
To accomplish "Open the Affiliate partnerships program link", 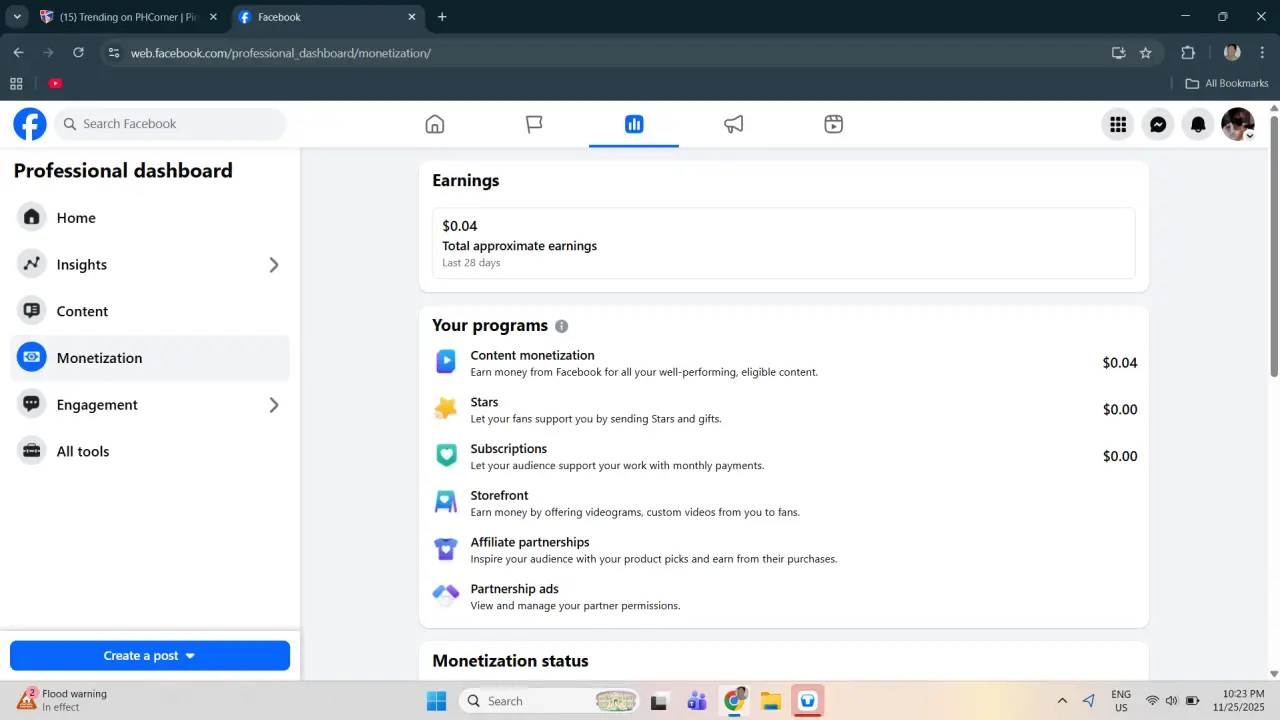I will tap(530, 542).
